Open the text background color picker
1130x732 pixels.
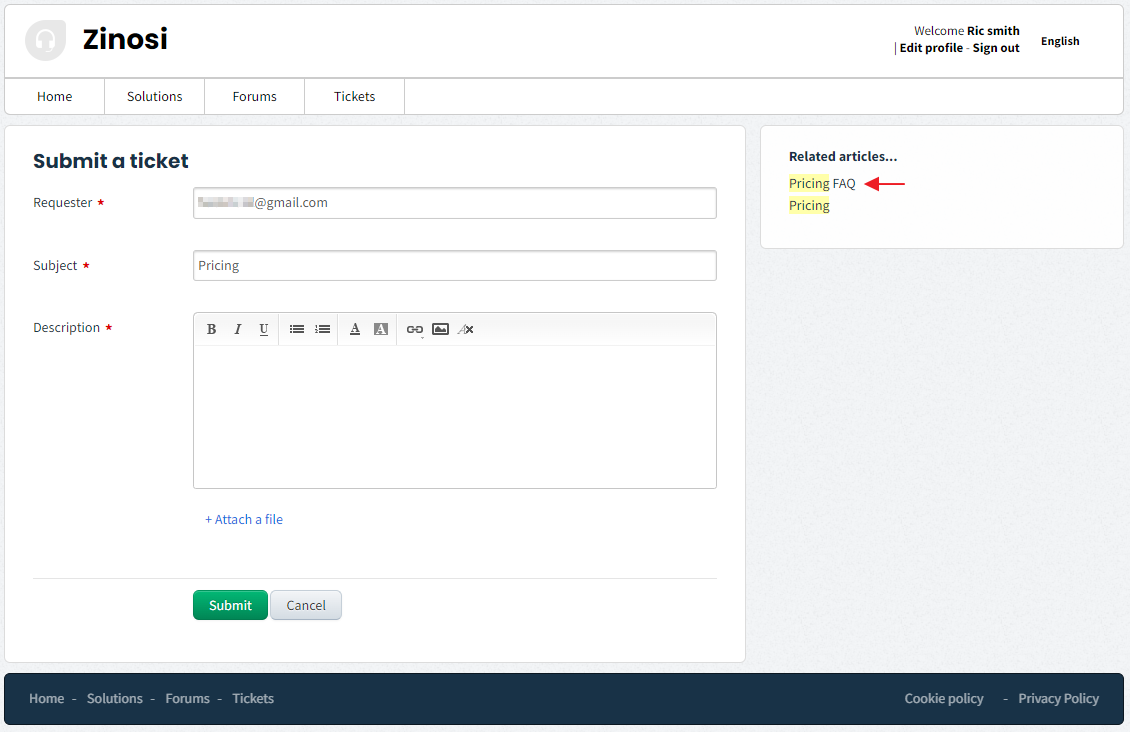381,329
